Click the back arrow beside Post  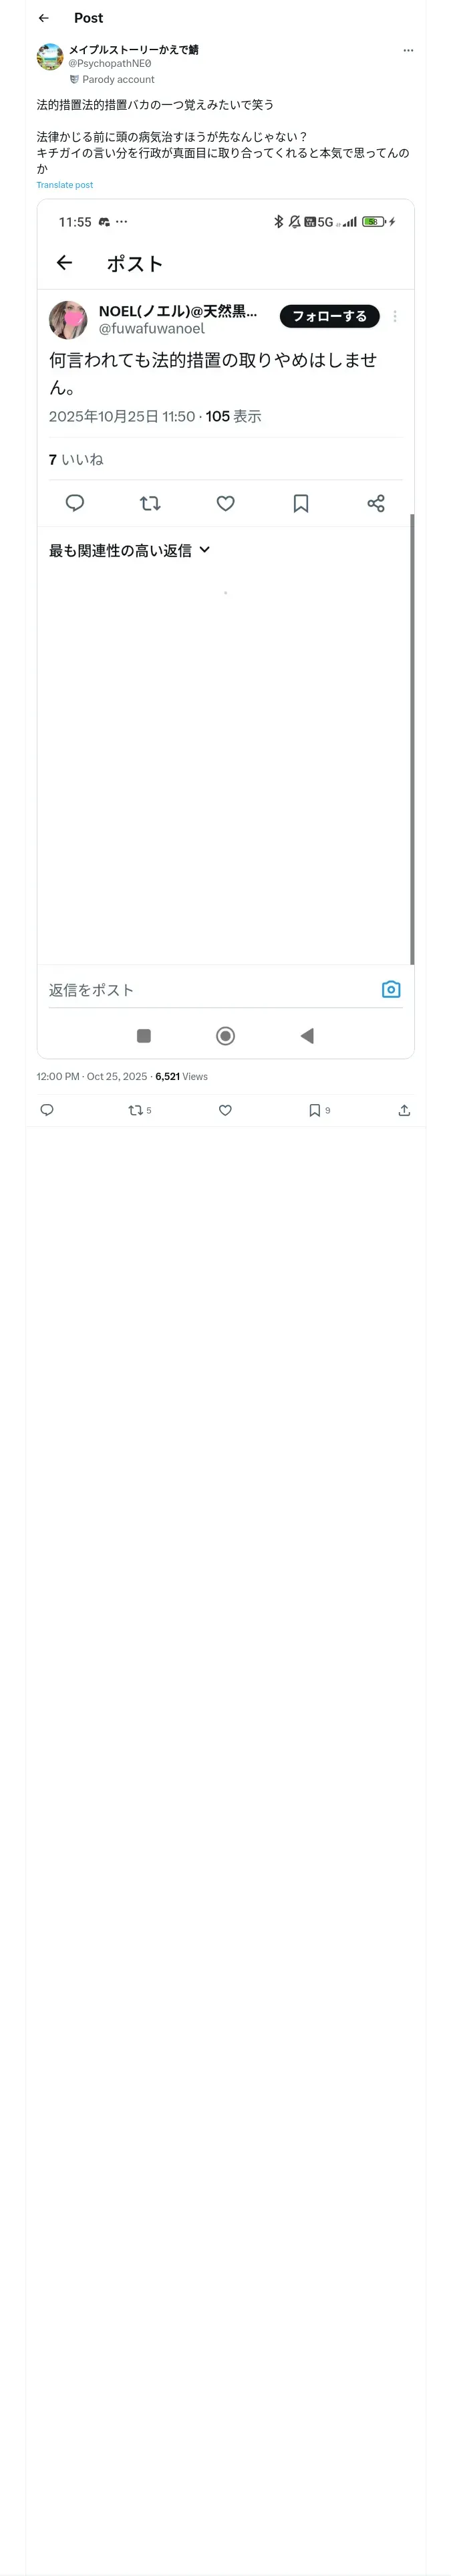43,18
